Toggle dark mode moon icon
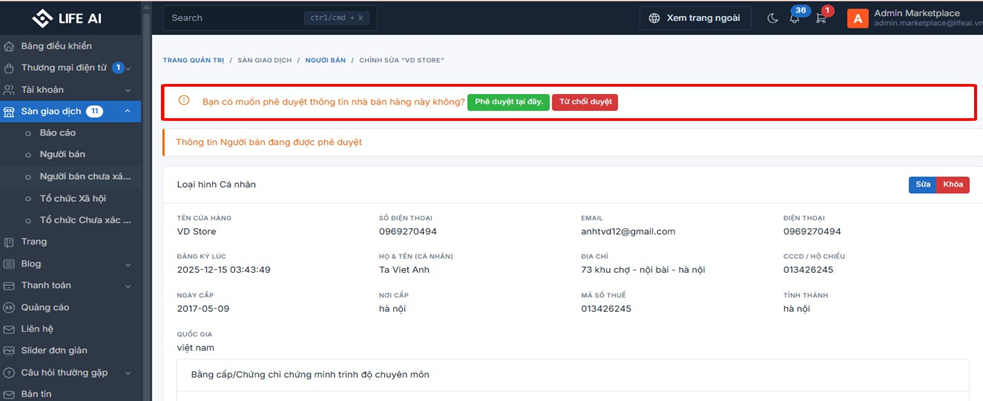 pos(772,18)
